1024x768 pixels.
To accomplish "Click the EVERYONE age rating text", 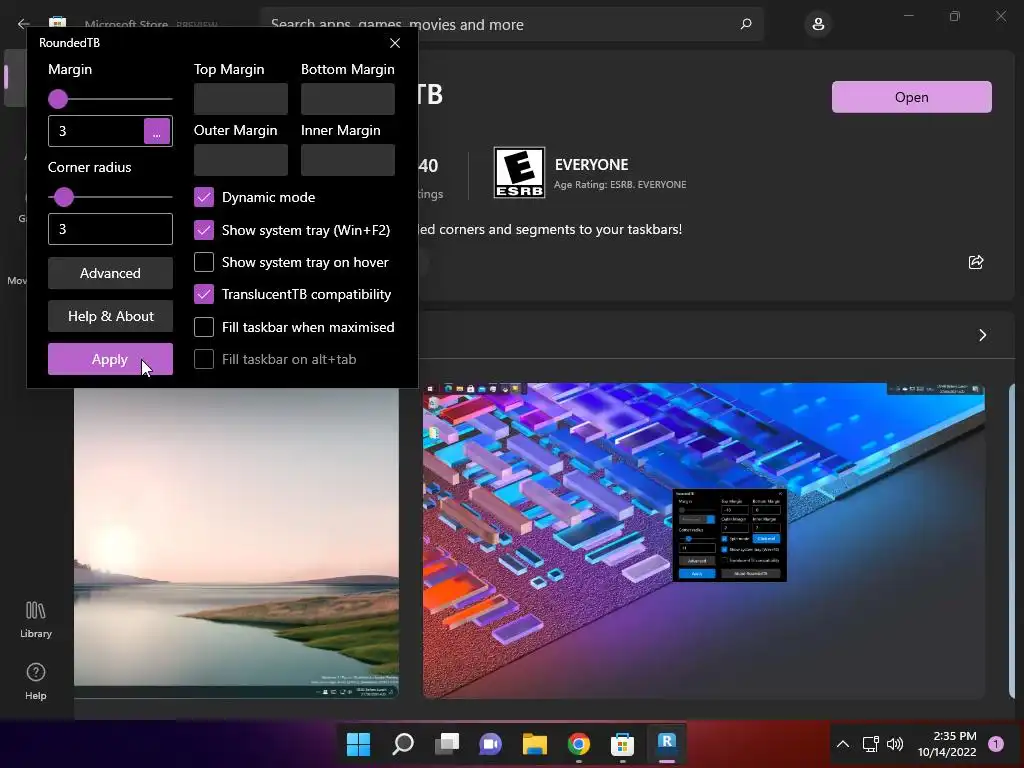I will [592, 165].
